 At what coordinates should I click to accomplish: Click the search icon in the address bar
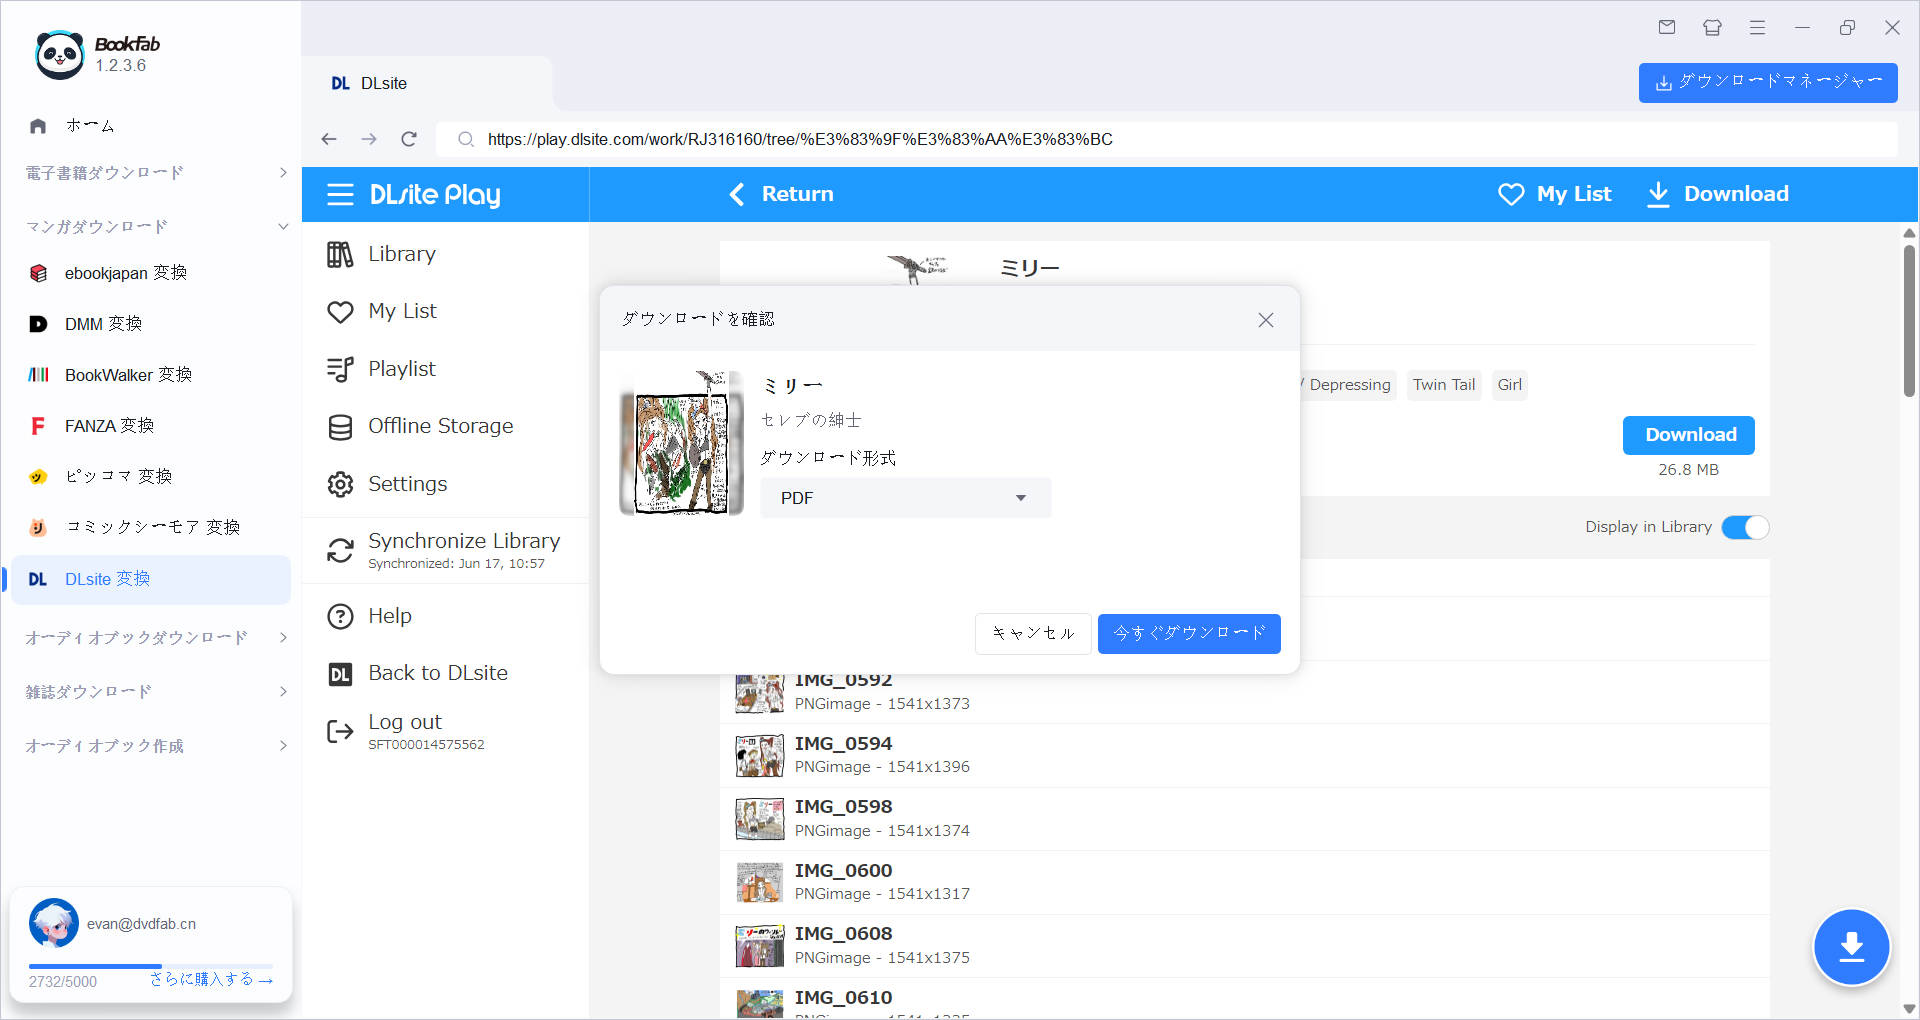(x=466, y=139)
